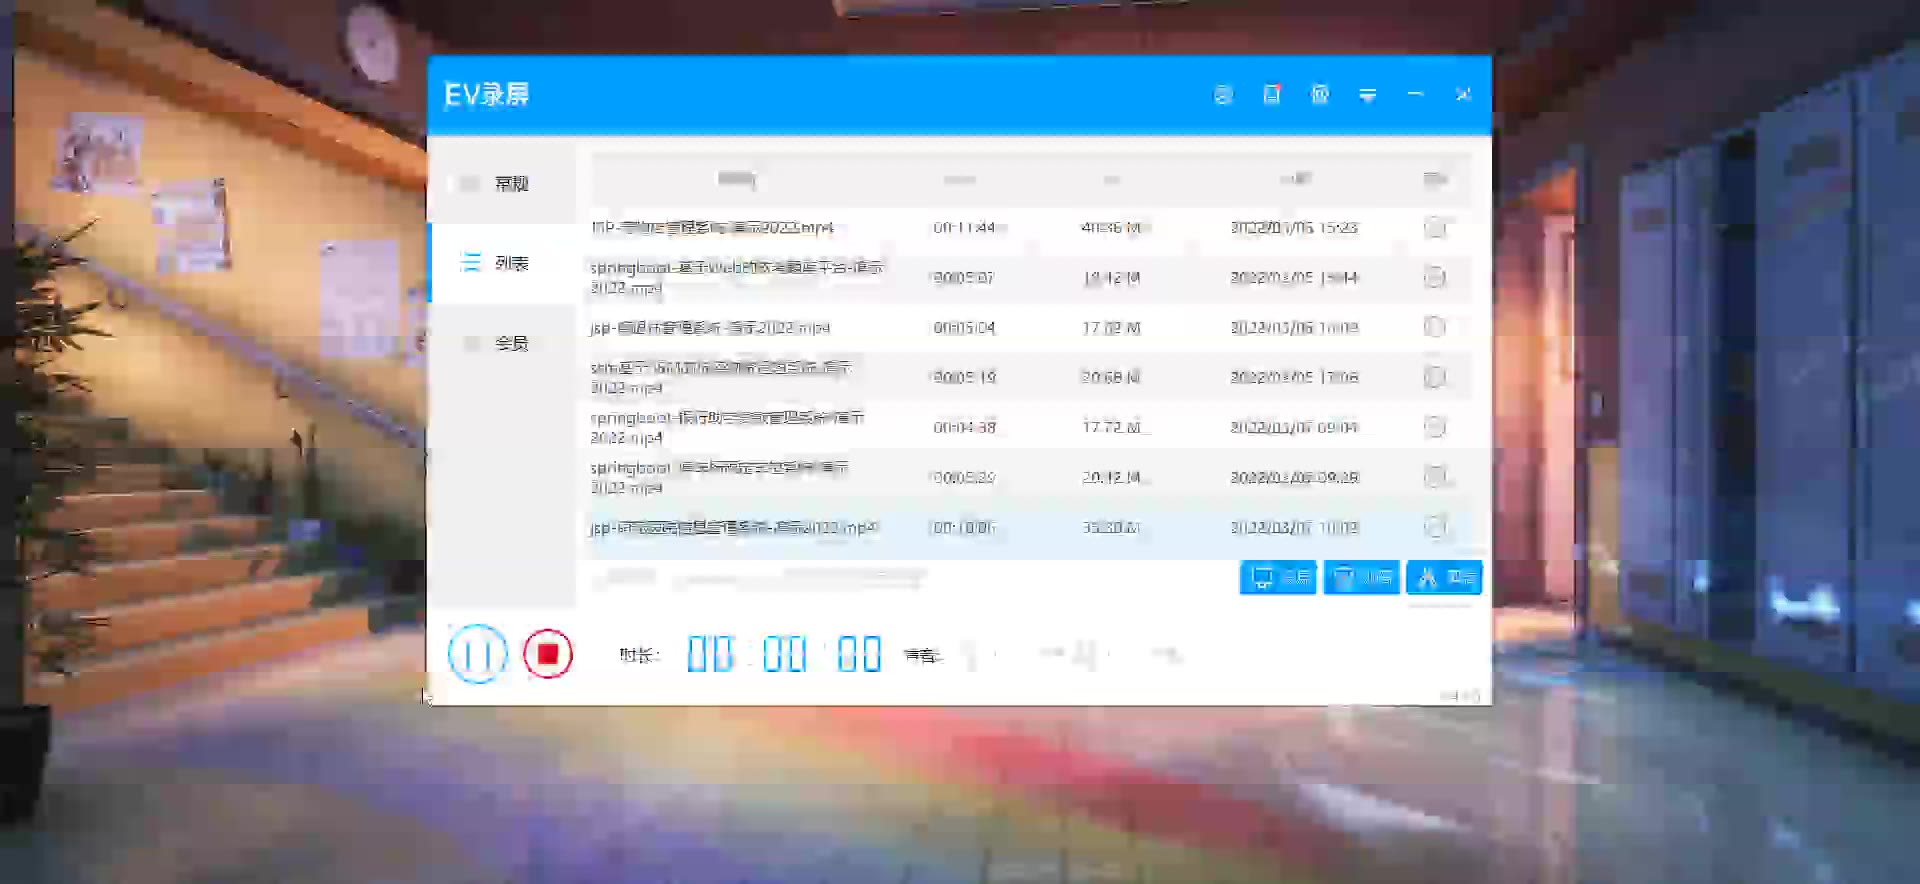
Task: Switch to the 列表 tab
Action: click(x=502, y=263)
